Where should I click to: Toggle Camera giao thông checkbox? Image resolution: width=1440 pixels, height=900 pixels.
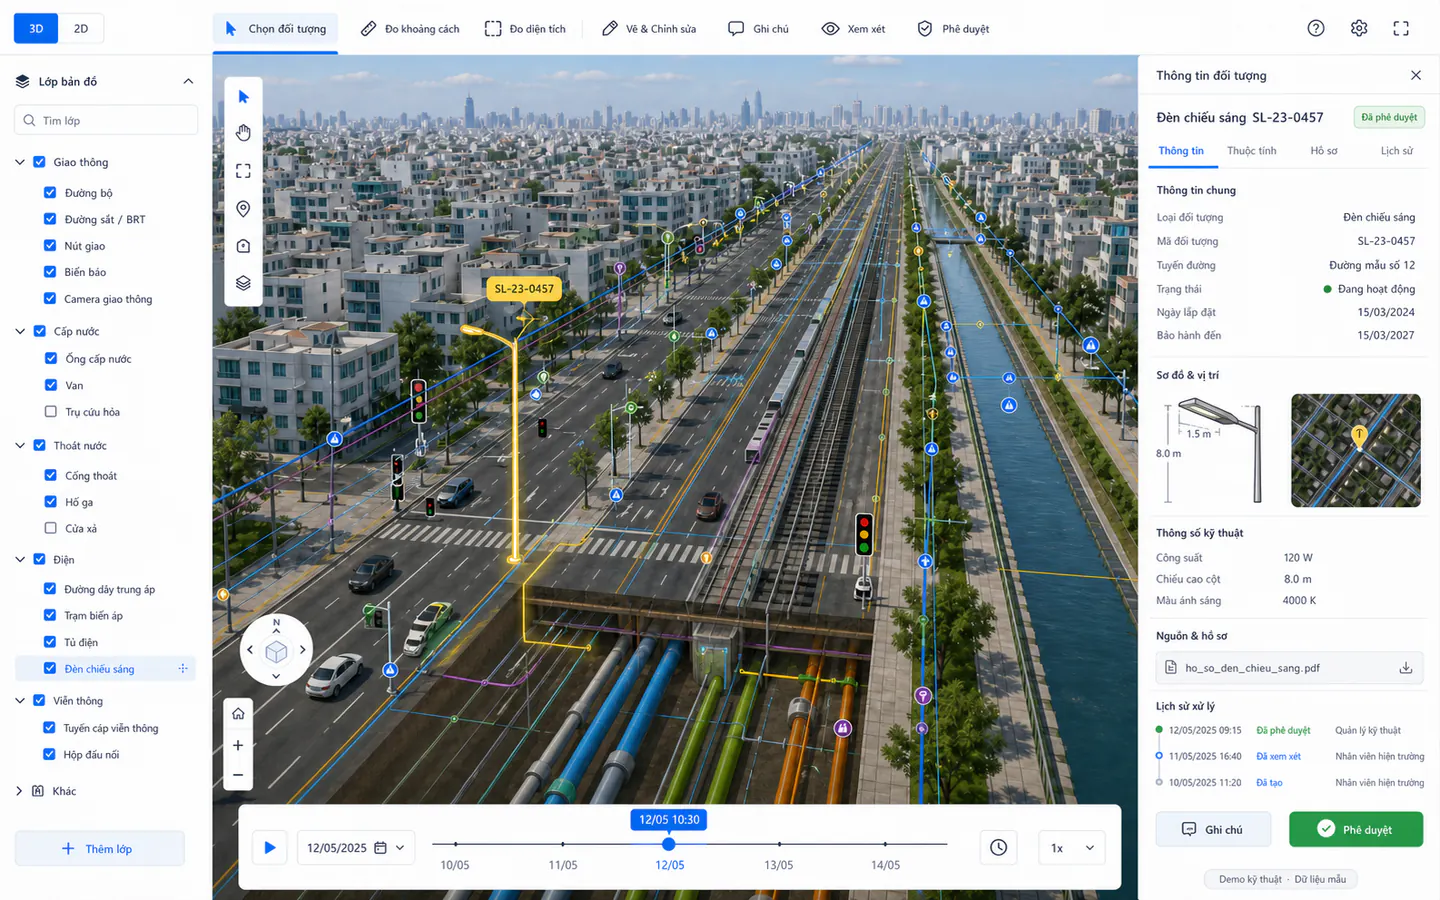(x=50, y=298)
